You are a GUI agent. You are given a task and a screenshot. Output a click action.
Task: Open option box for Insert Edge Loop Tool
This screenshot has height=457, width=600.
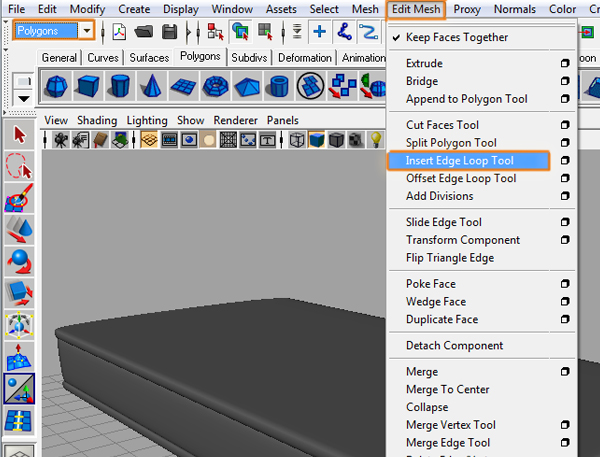565,160
